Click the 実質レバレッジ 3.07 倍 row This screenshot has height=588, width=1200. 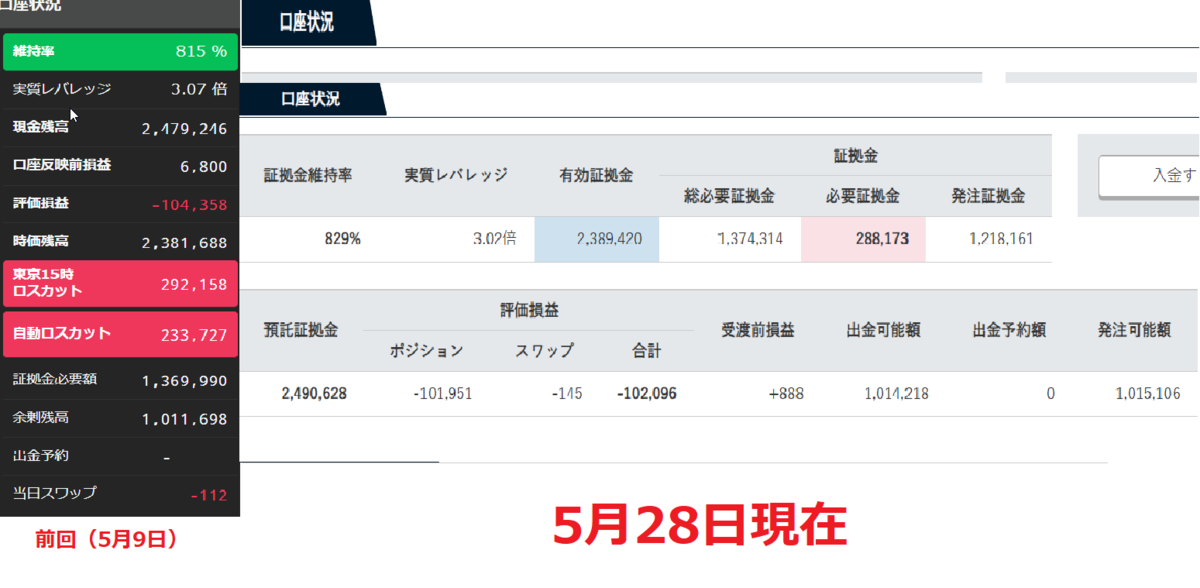click(120, 89)
